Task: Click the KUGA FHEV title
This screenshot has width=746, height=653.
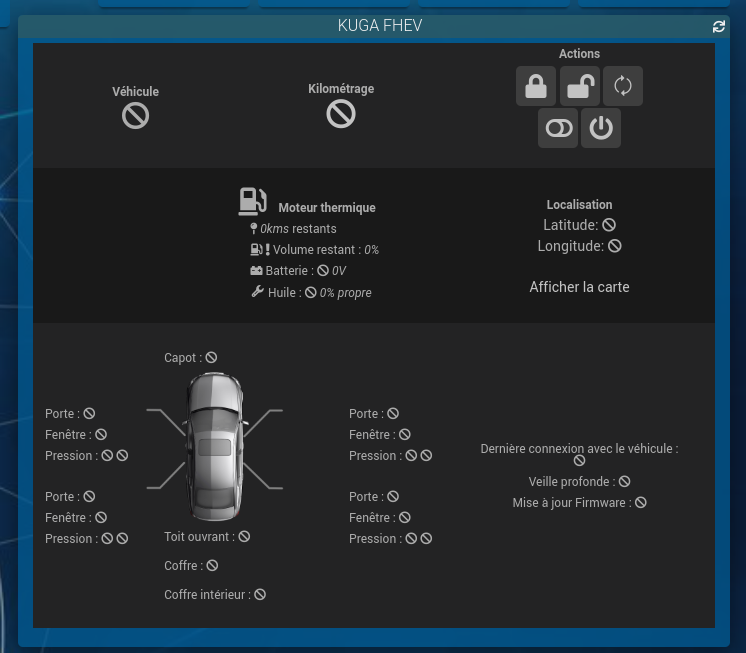Action: 380,25
